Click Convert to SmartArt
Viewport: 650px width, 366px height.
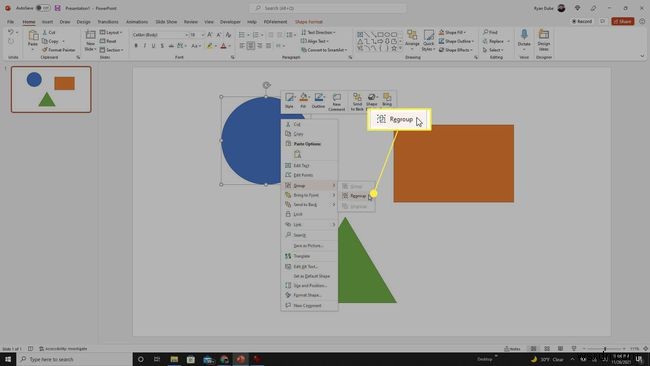point(324,50)
